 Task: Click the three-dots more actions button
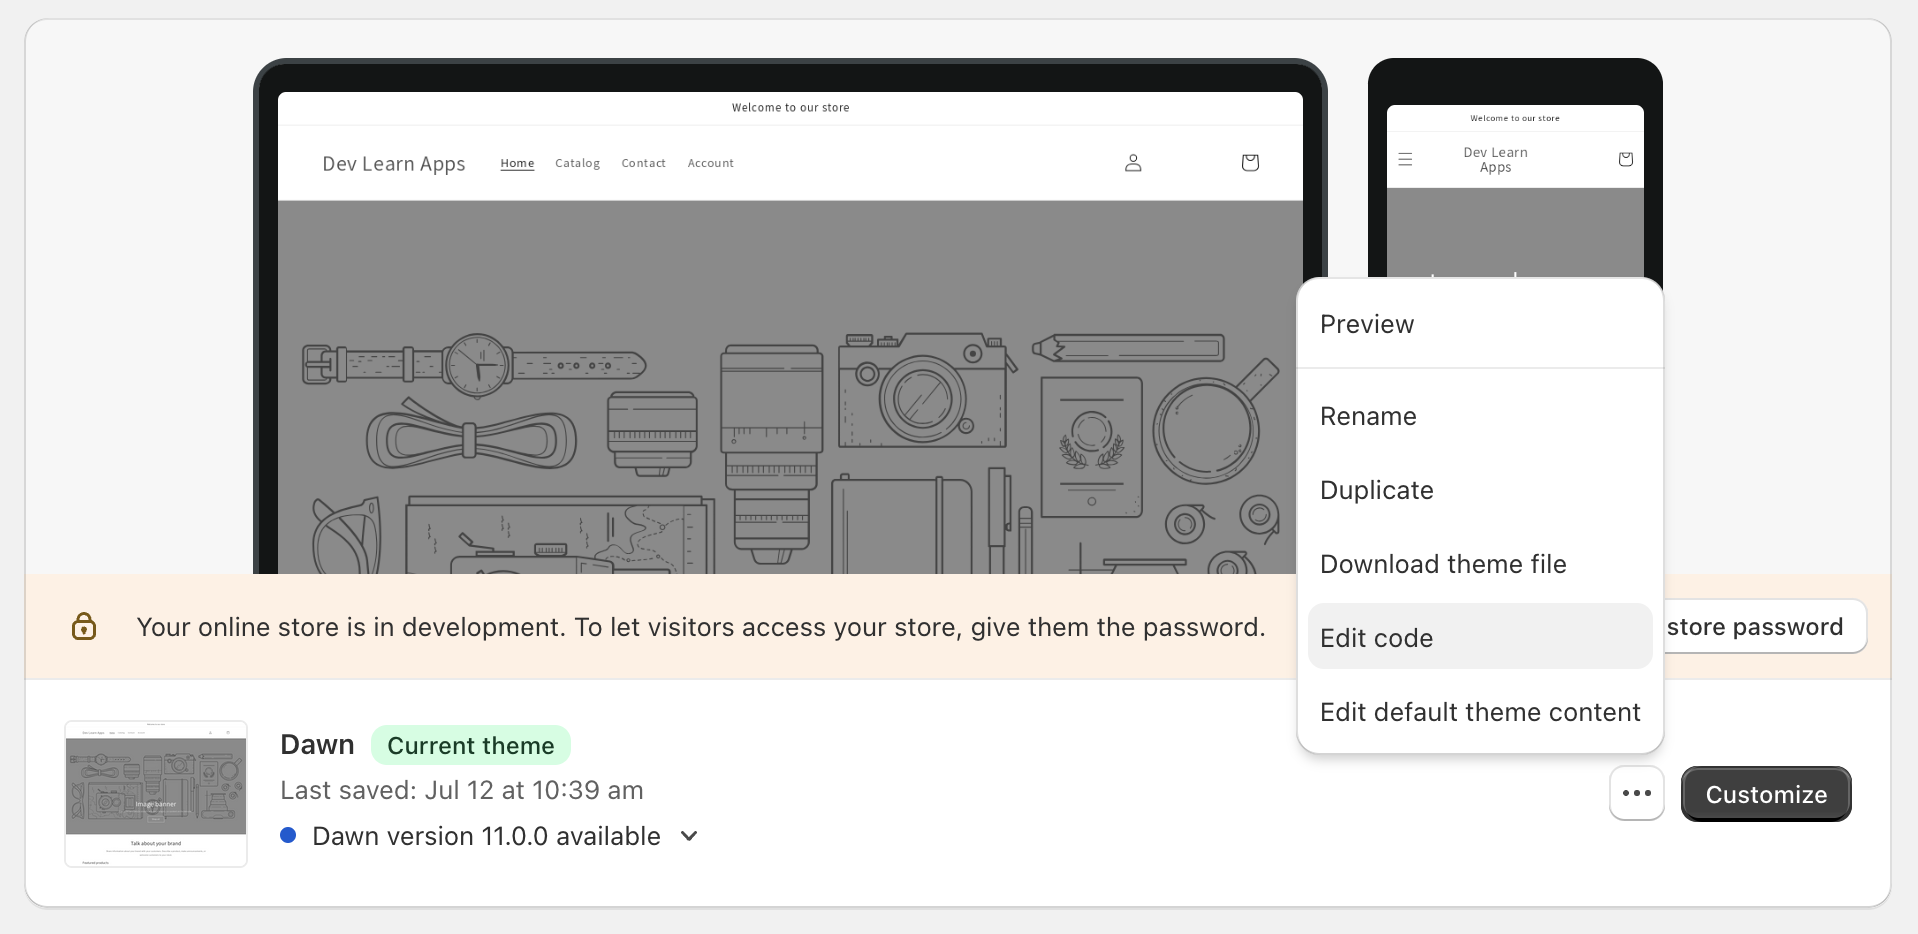point(1636,793)
